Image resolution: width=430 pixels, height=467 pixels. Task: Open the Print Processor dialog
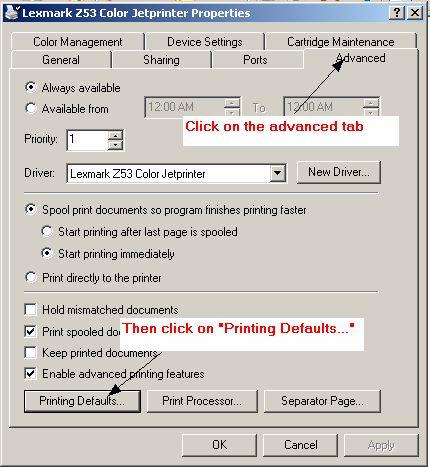[202, 401]
